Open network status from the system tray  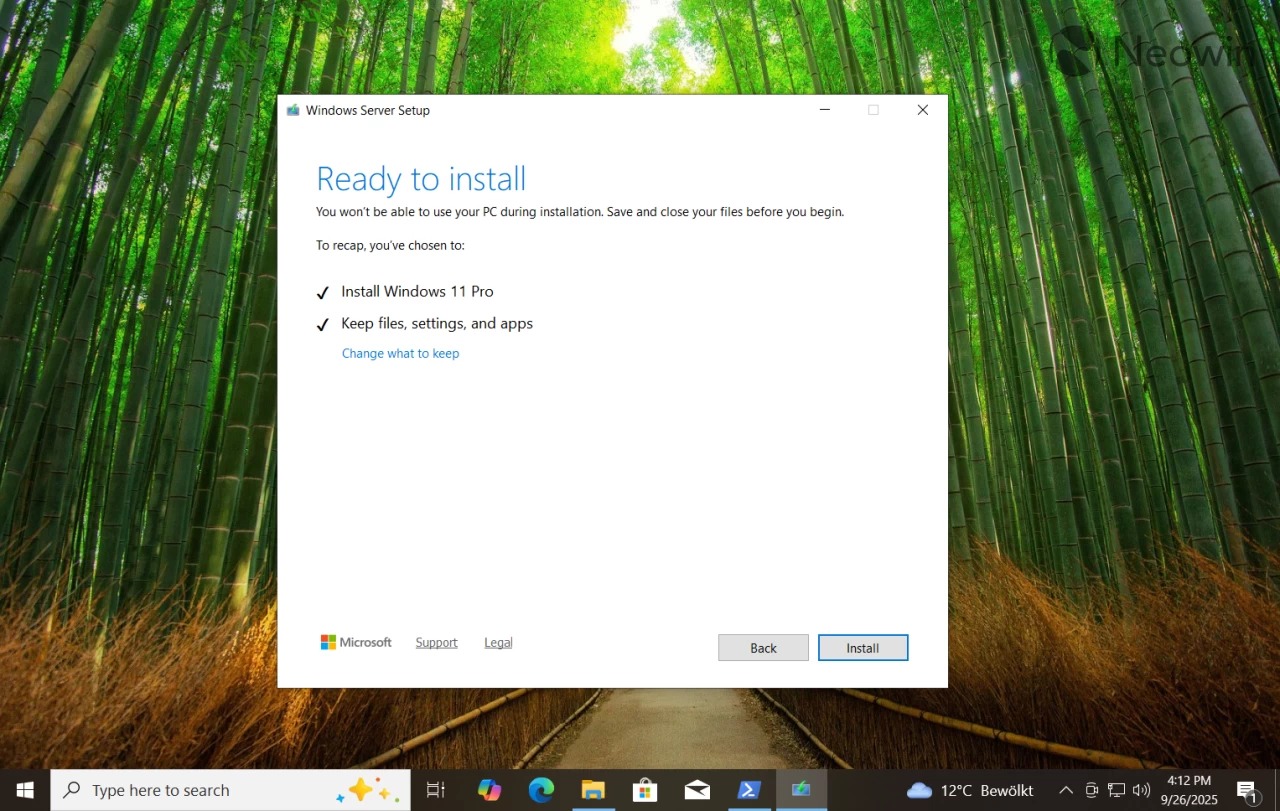[1117, 790]
